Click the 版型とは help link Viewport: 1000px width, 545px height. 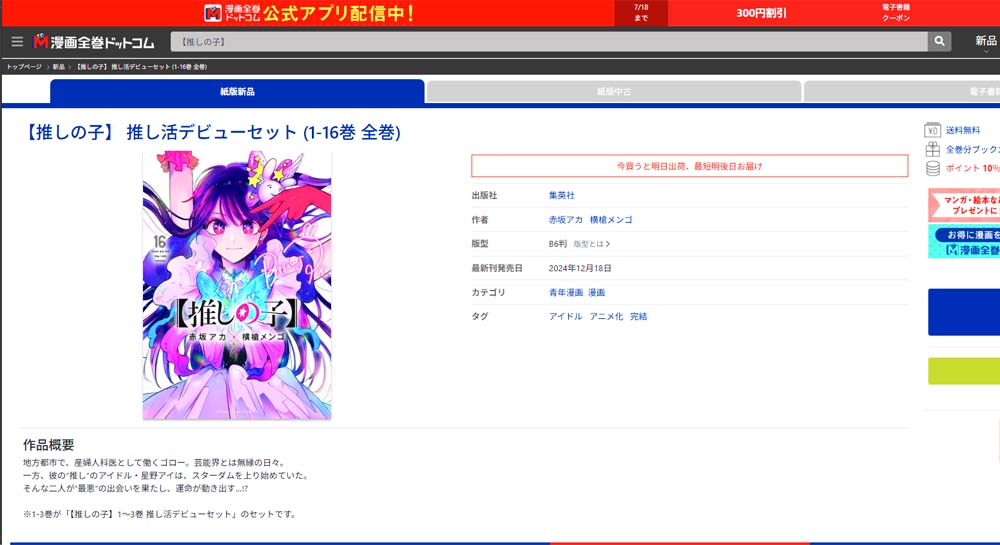click(591, 243)
